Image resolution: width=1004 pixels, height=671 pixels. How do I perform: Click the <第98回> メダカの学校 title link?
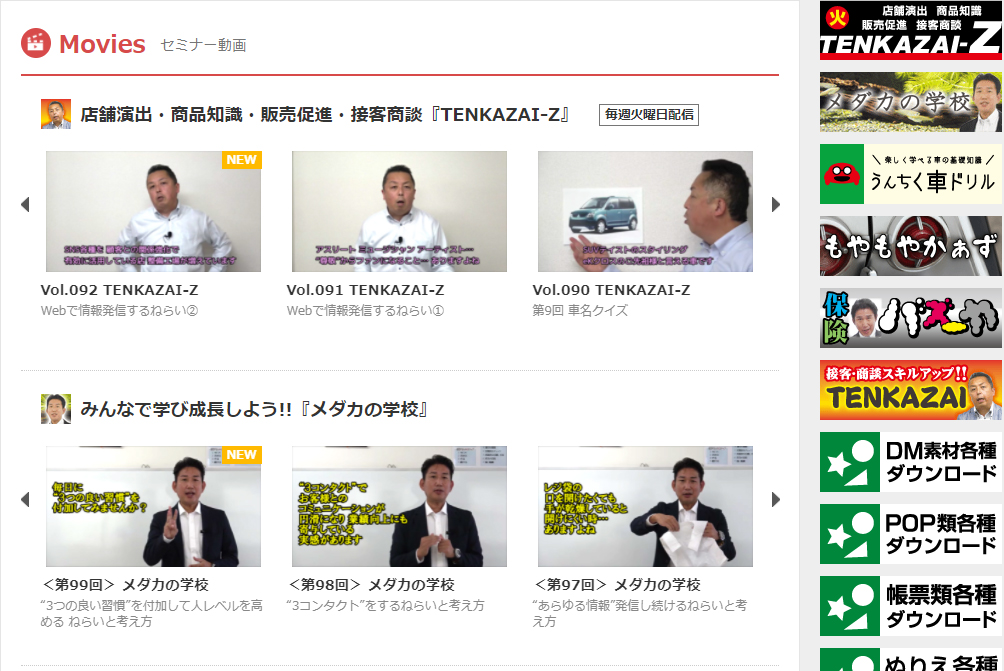pos(371,585)
